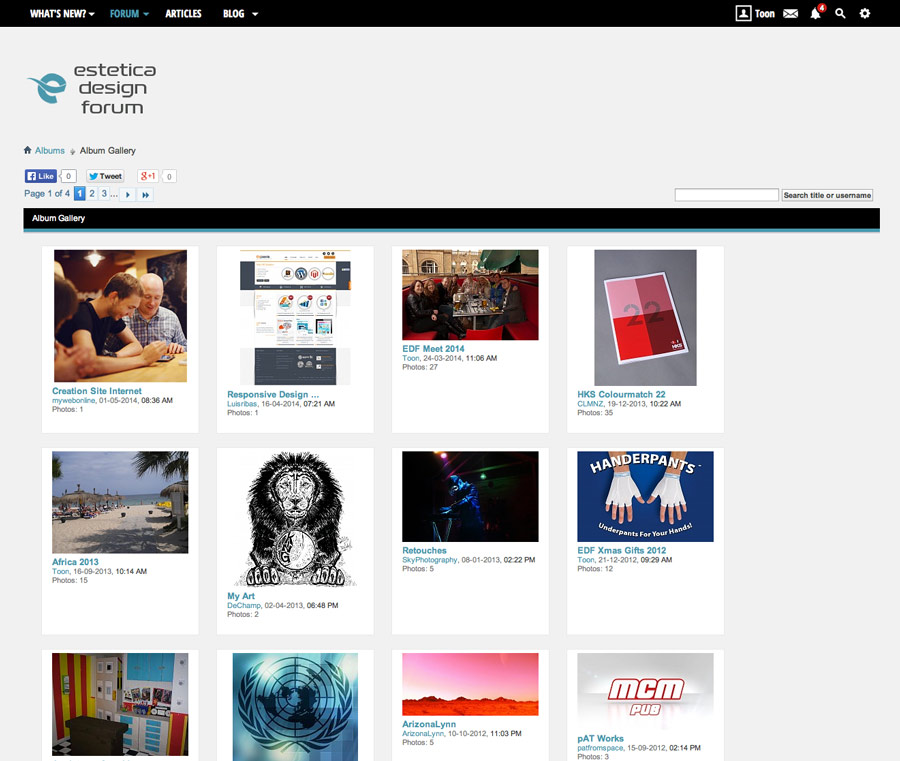Image resolution: width=900 pixels, height=761 pixels.
Task: Click the Search title or username button
Action: (827, 195)
